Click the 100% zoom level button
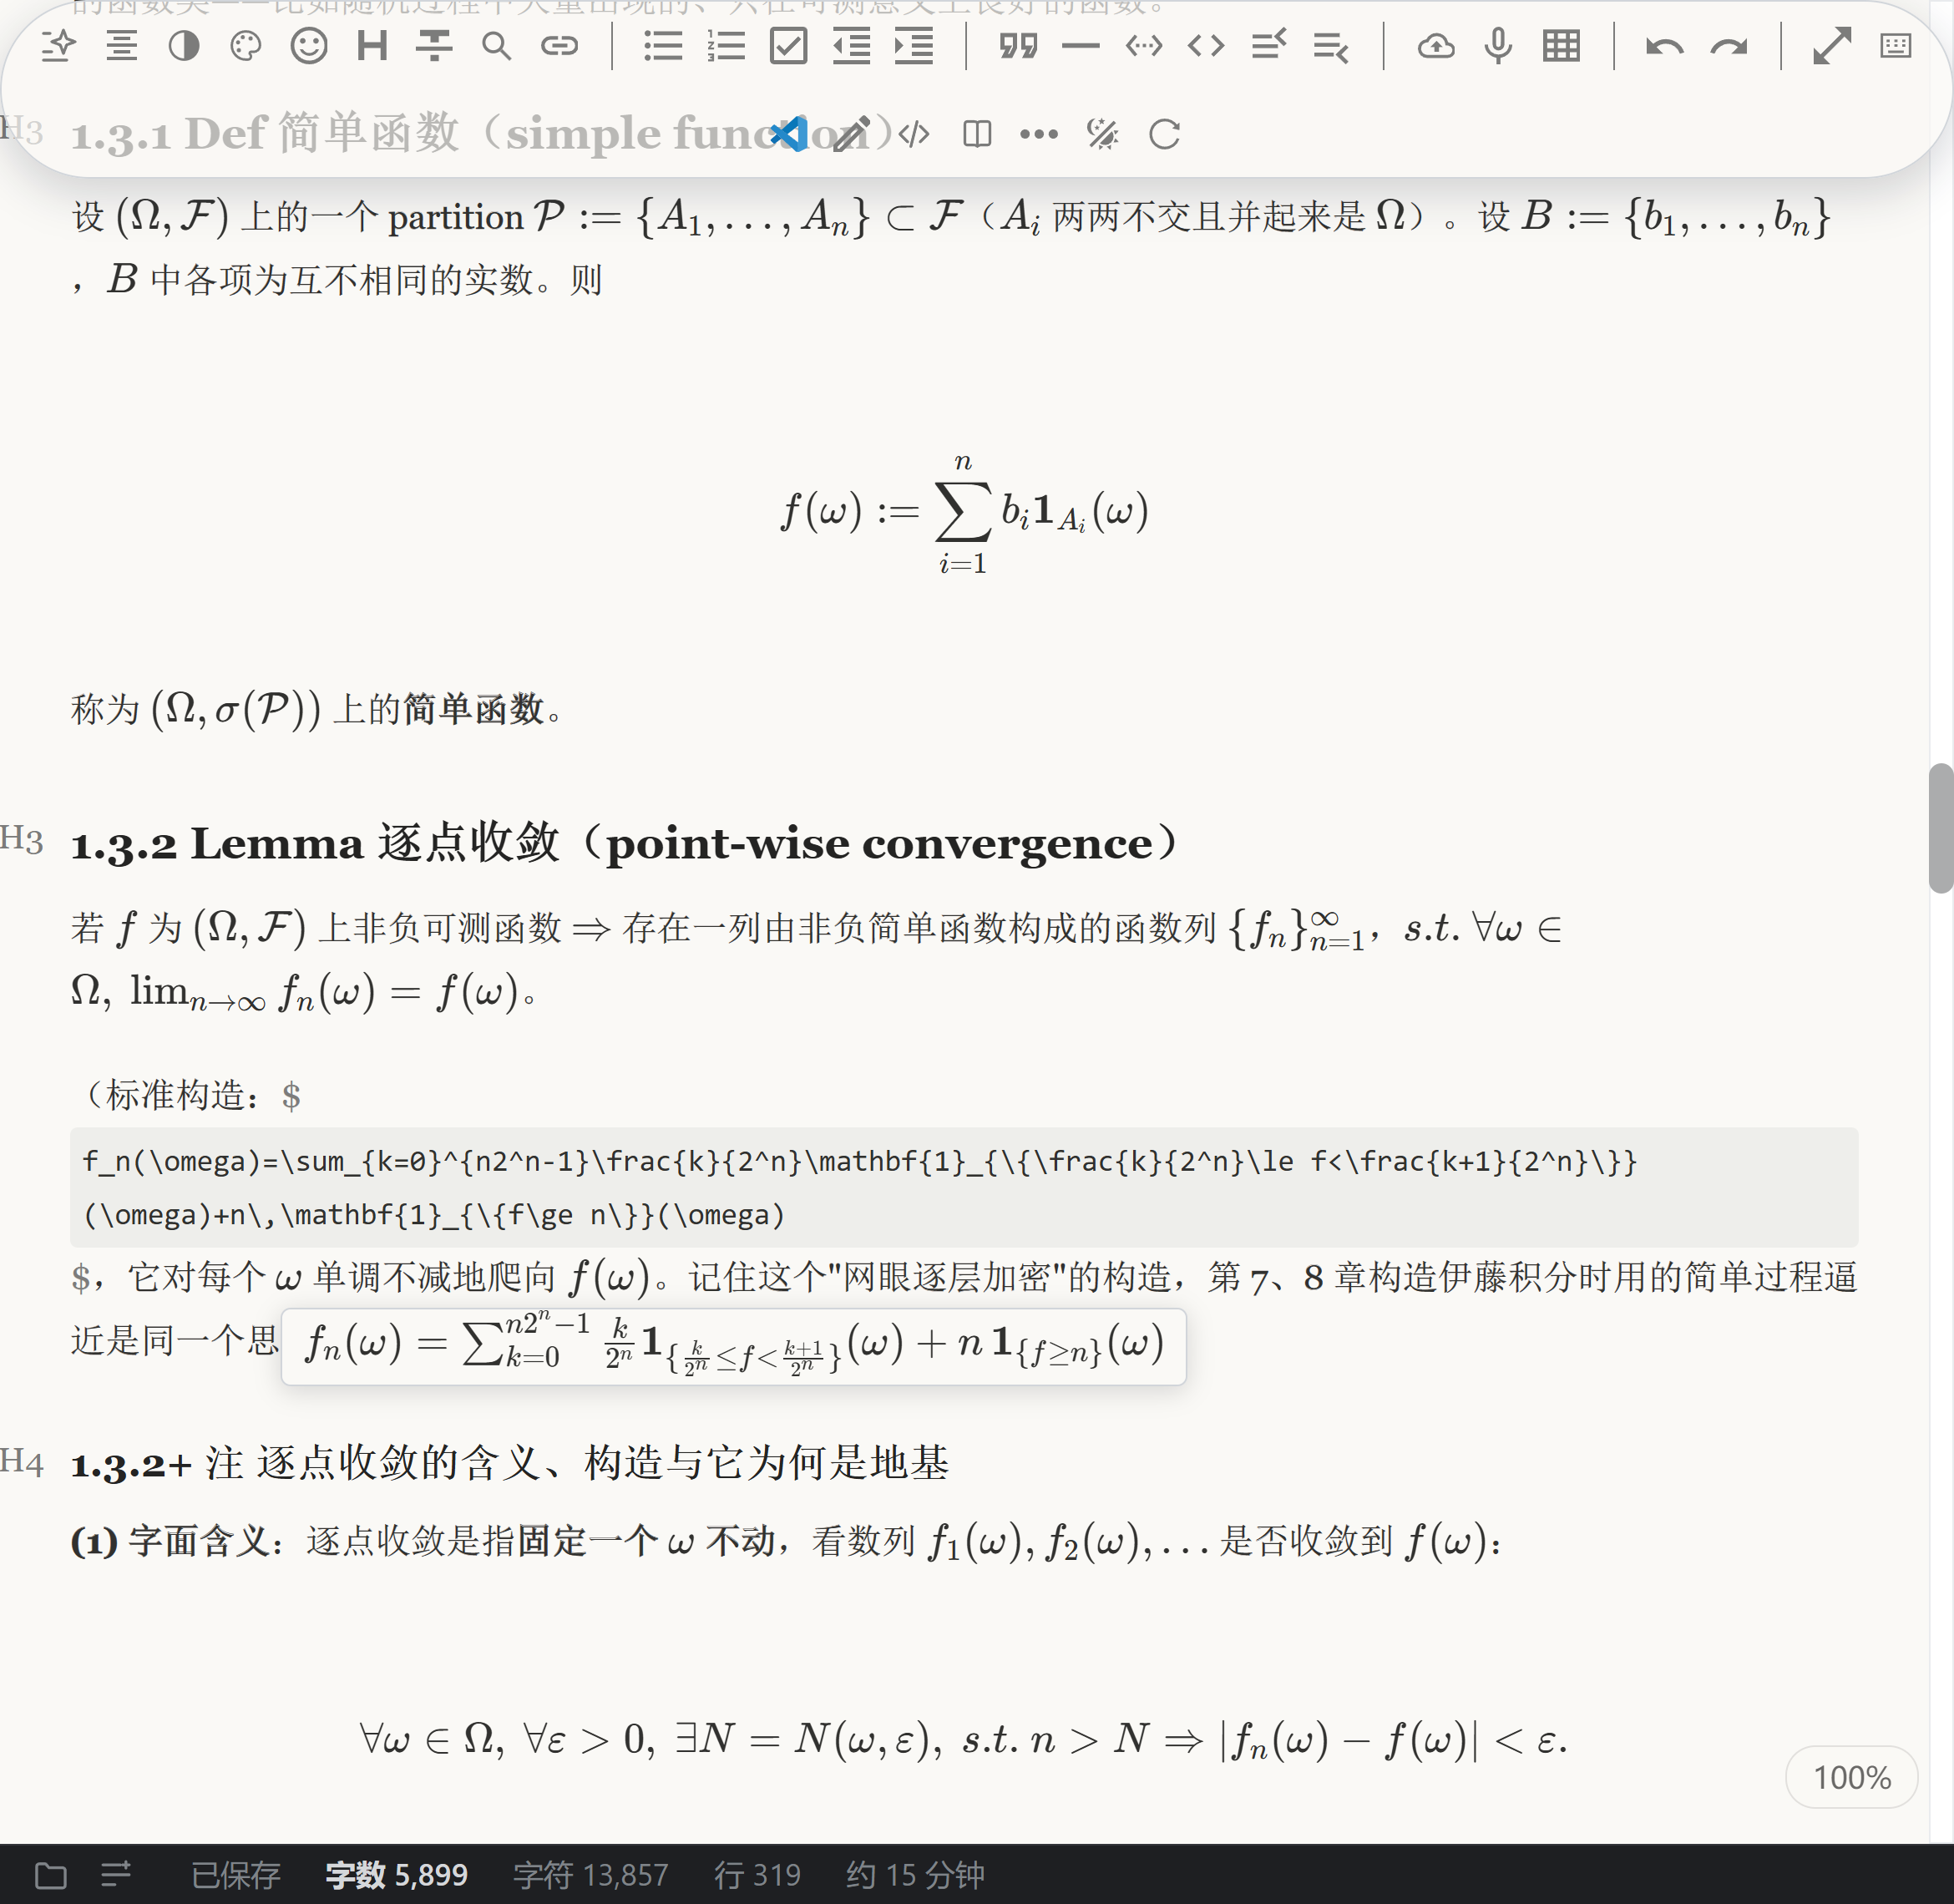This screenshot has width=1954, height=1904. (1851, 1777)
